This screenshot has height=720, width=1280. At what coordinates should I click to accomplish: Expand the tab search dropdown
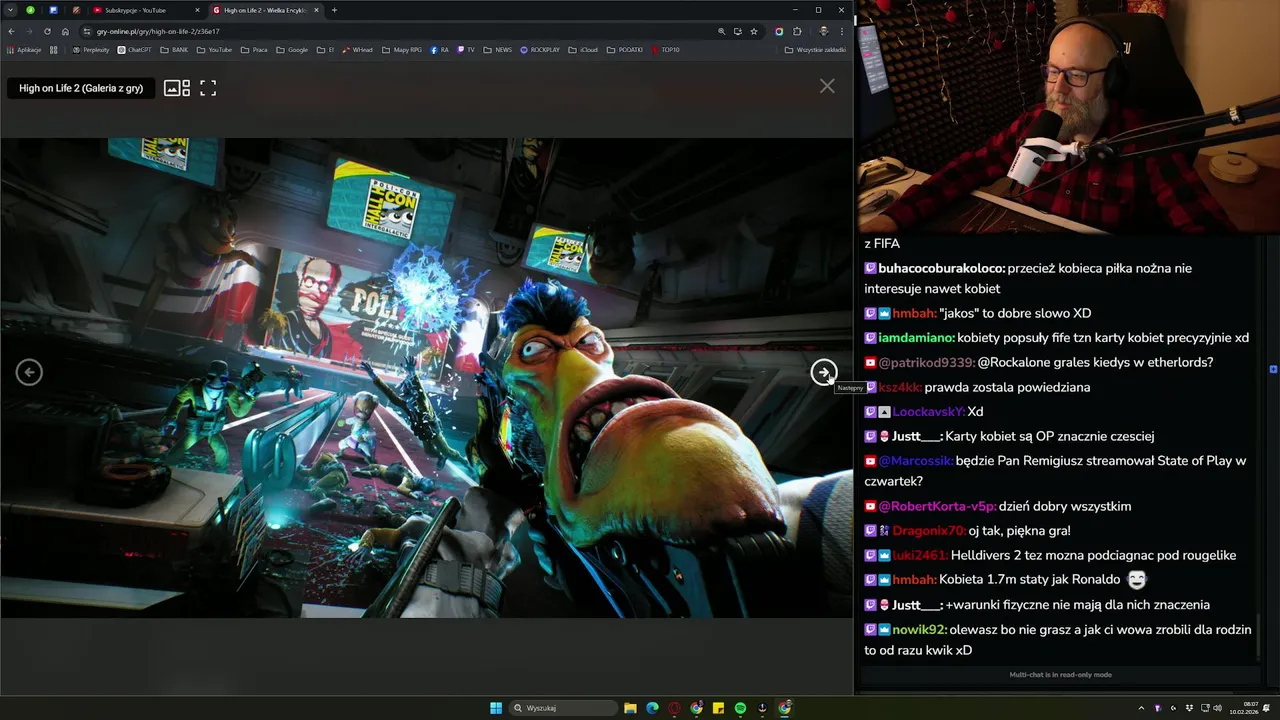point(10,10)
